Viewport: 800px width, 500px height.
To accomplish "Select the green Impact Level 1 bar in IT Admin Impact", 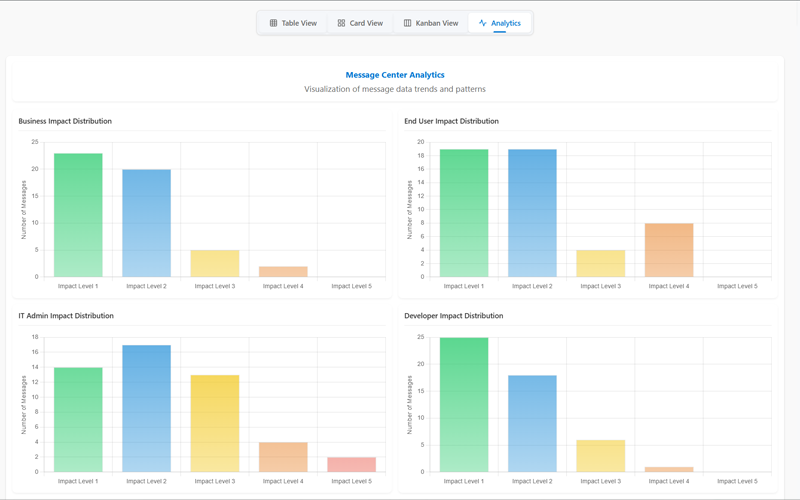I will [78, 420].
